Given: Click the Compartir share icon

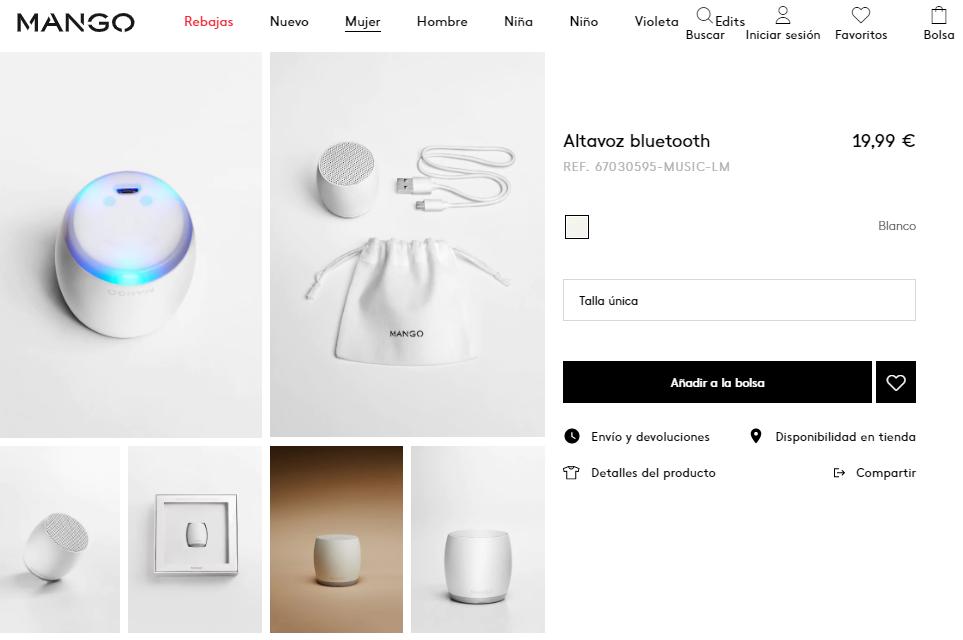Looking at the screenshot, I should click(x=839, y=473).
